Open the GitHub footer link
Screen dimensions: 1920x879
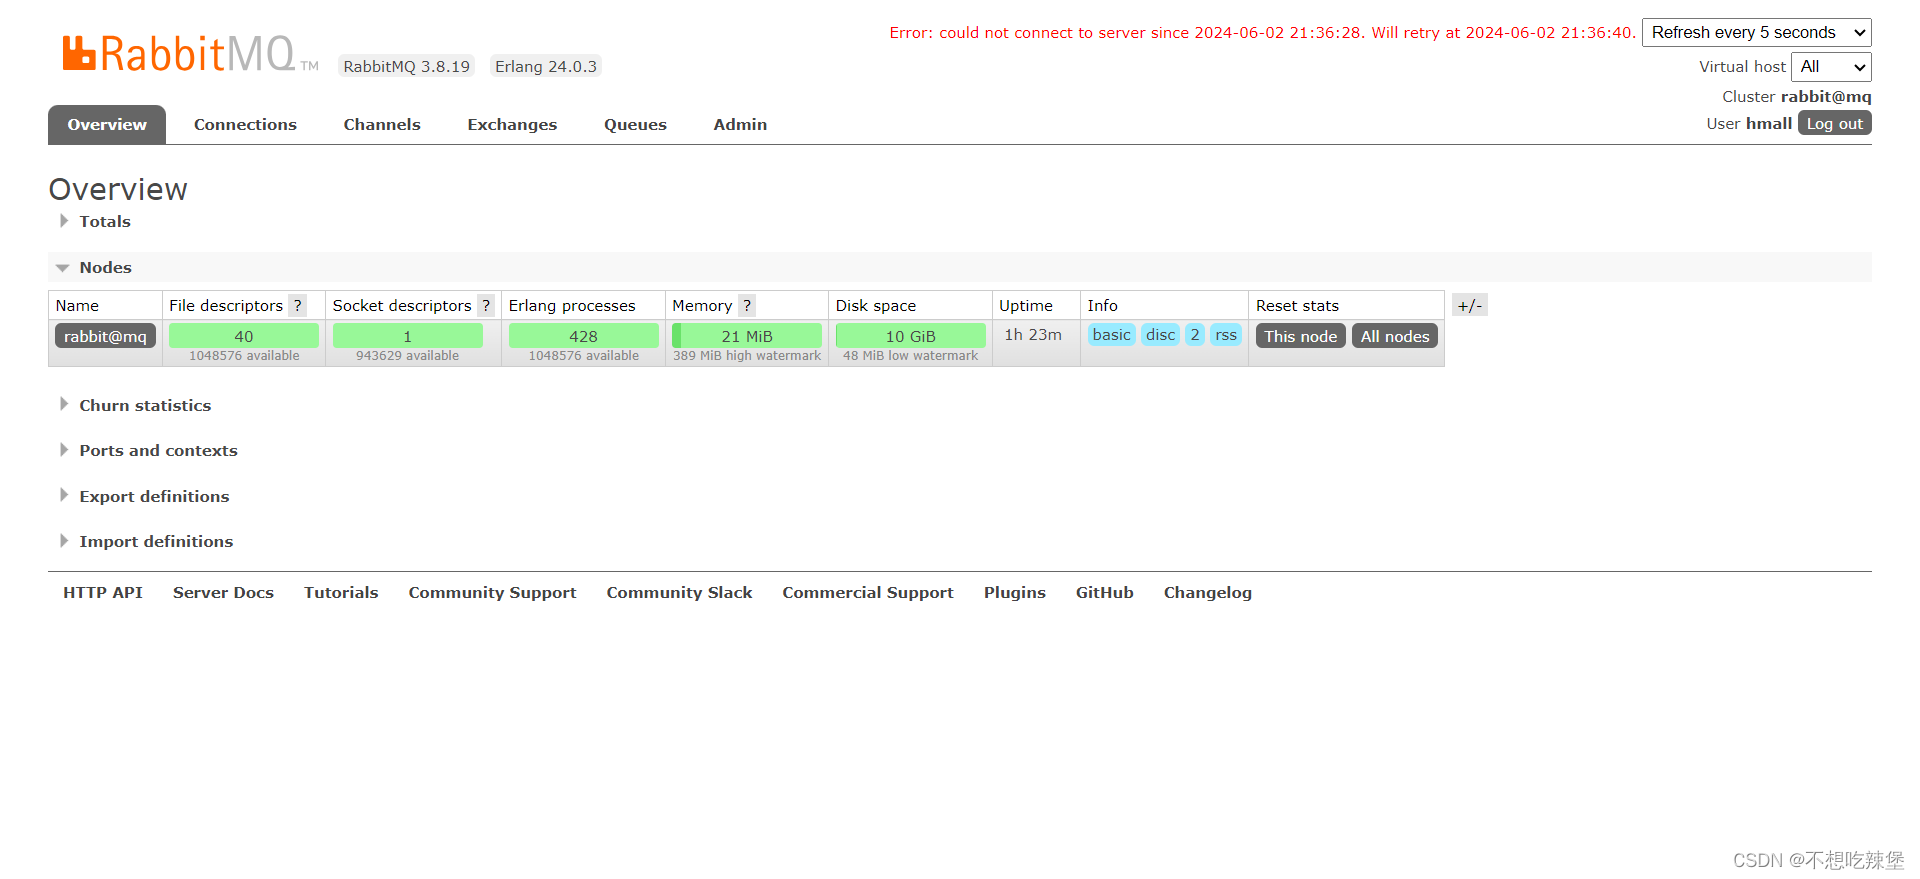click(x=1105, y=593)
